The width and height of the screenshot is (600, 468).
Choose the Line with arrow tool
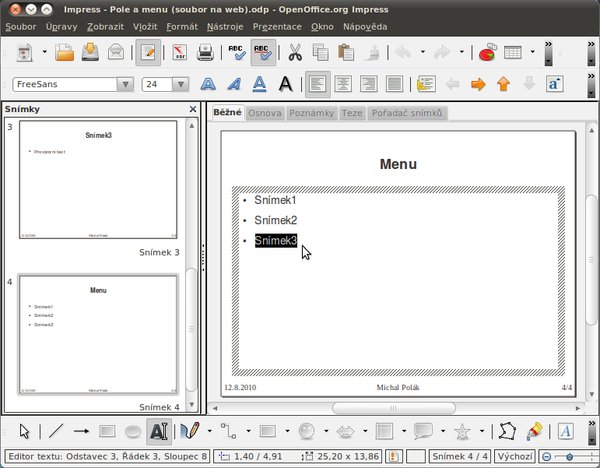tap(81, 431)
